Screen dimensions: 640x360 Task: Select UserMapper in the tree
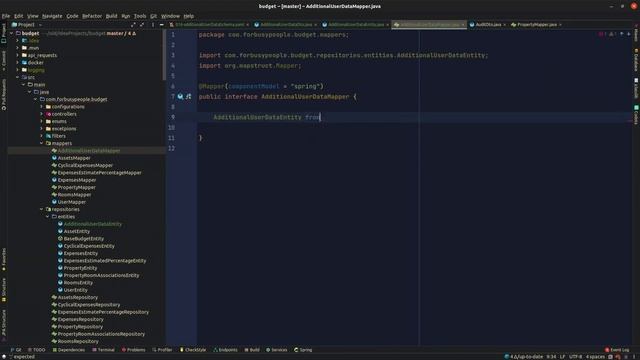[x=71, y=202]
